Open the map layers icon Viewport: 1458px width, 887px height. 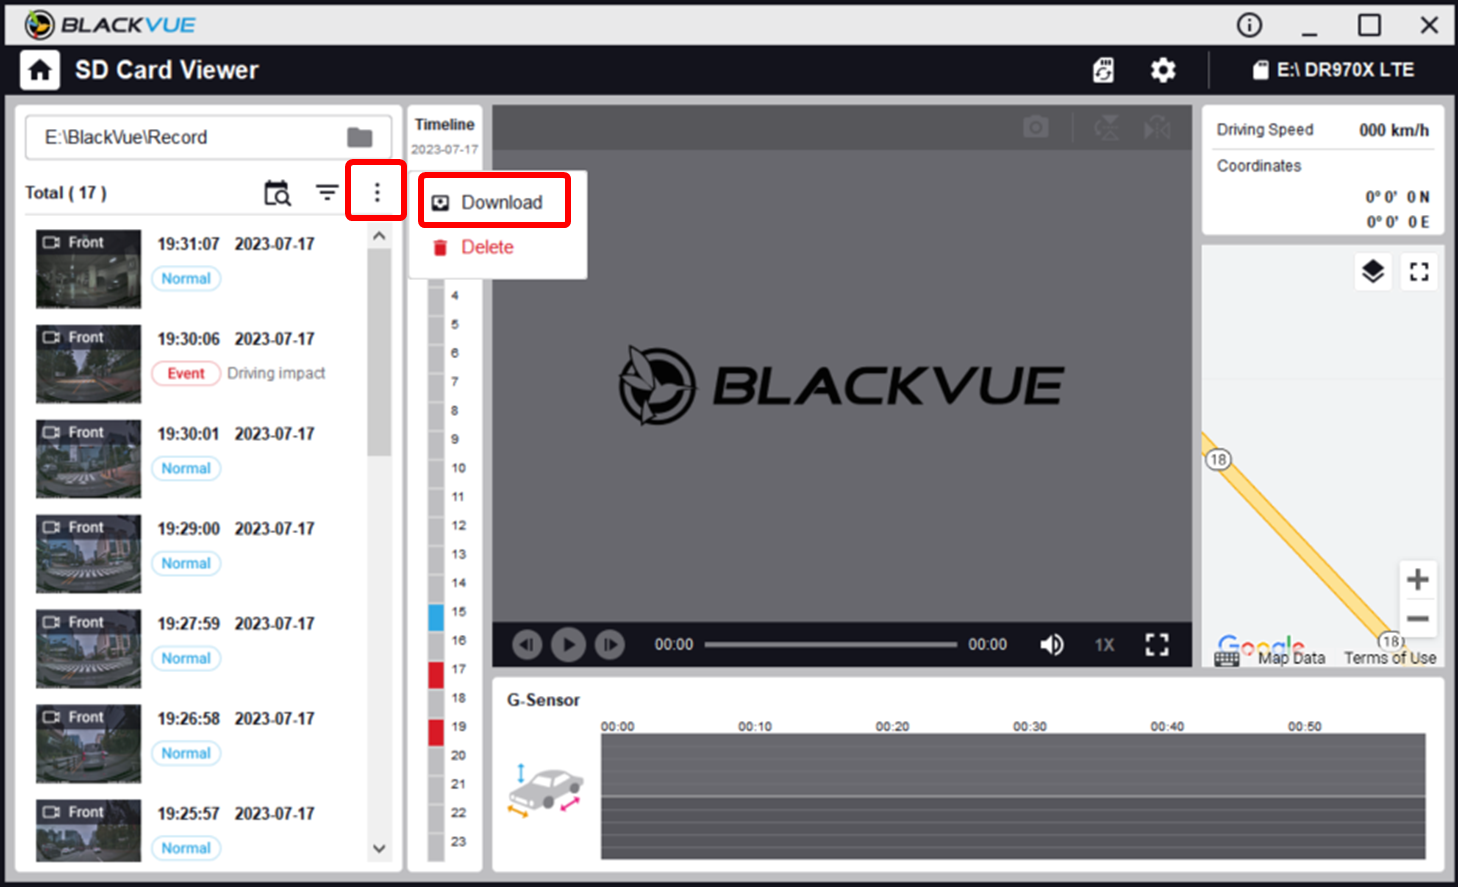click(1373, 271)
